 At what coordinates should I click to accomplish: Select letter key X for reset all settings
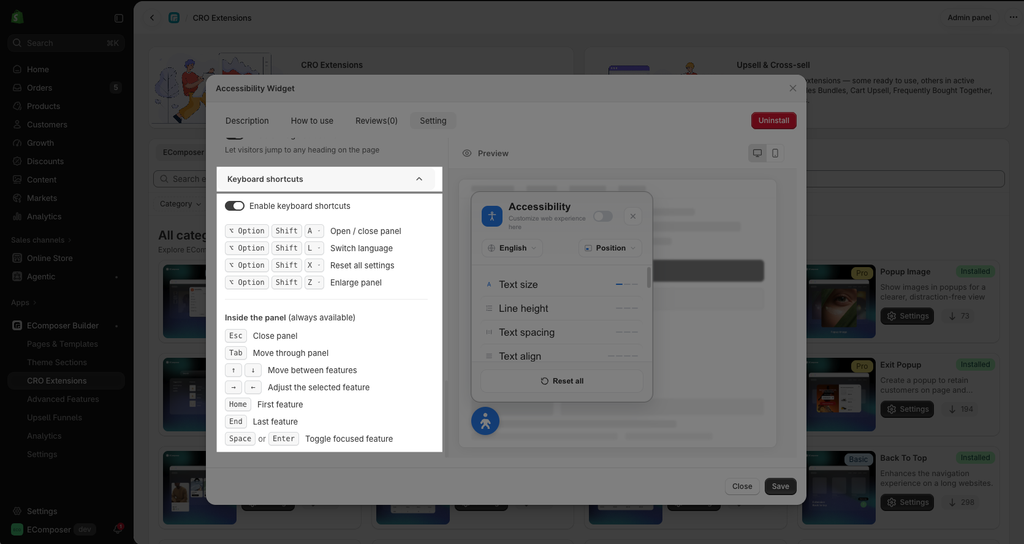[x=314, y=265]
